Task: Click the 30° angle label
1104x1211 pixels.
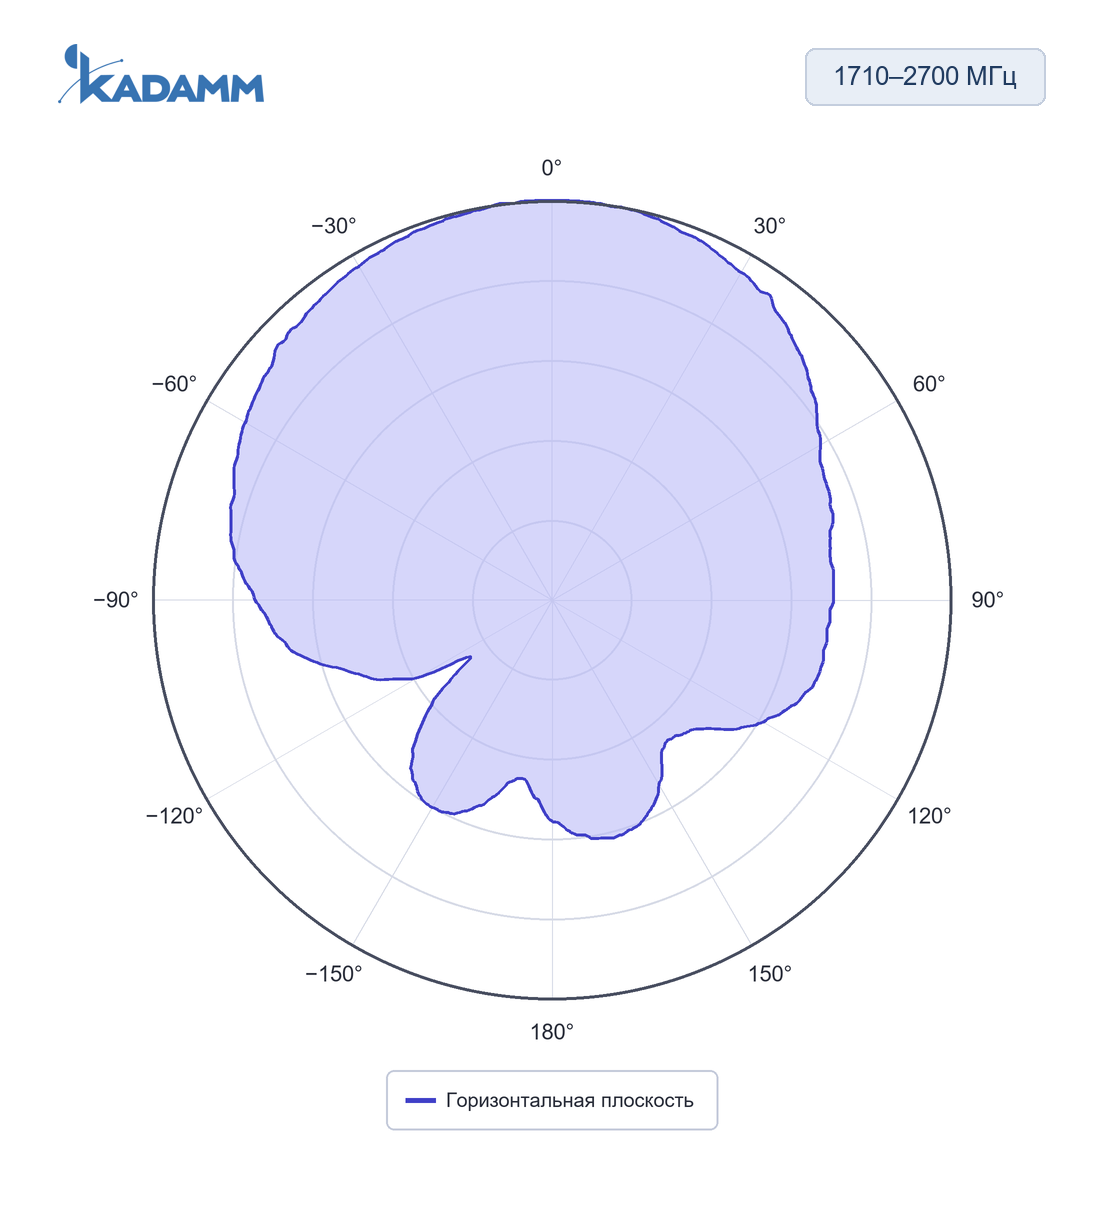Action: [x=770, y=226]
